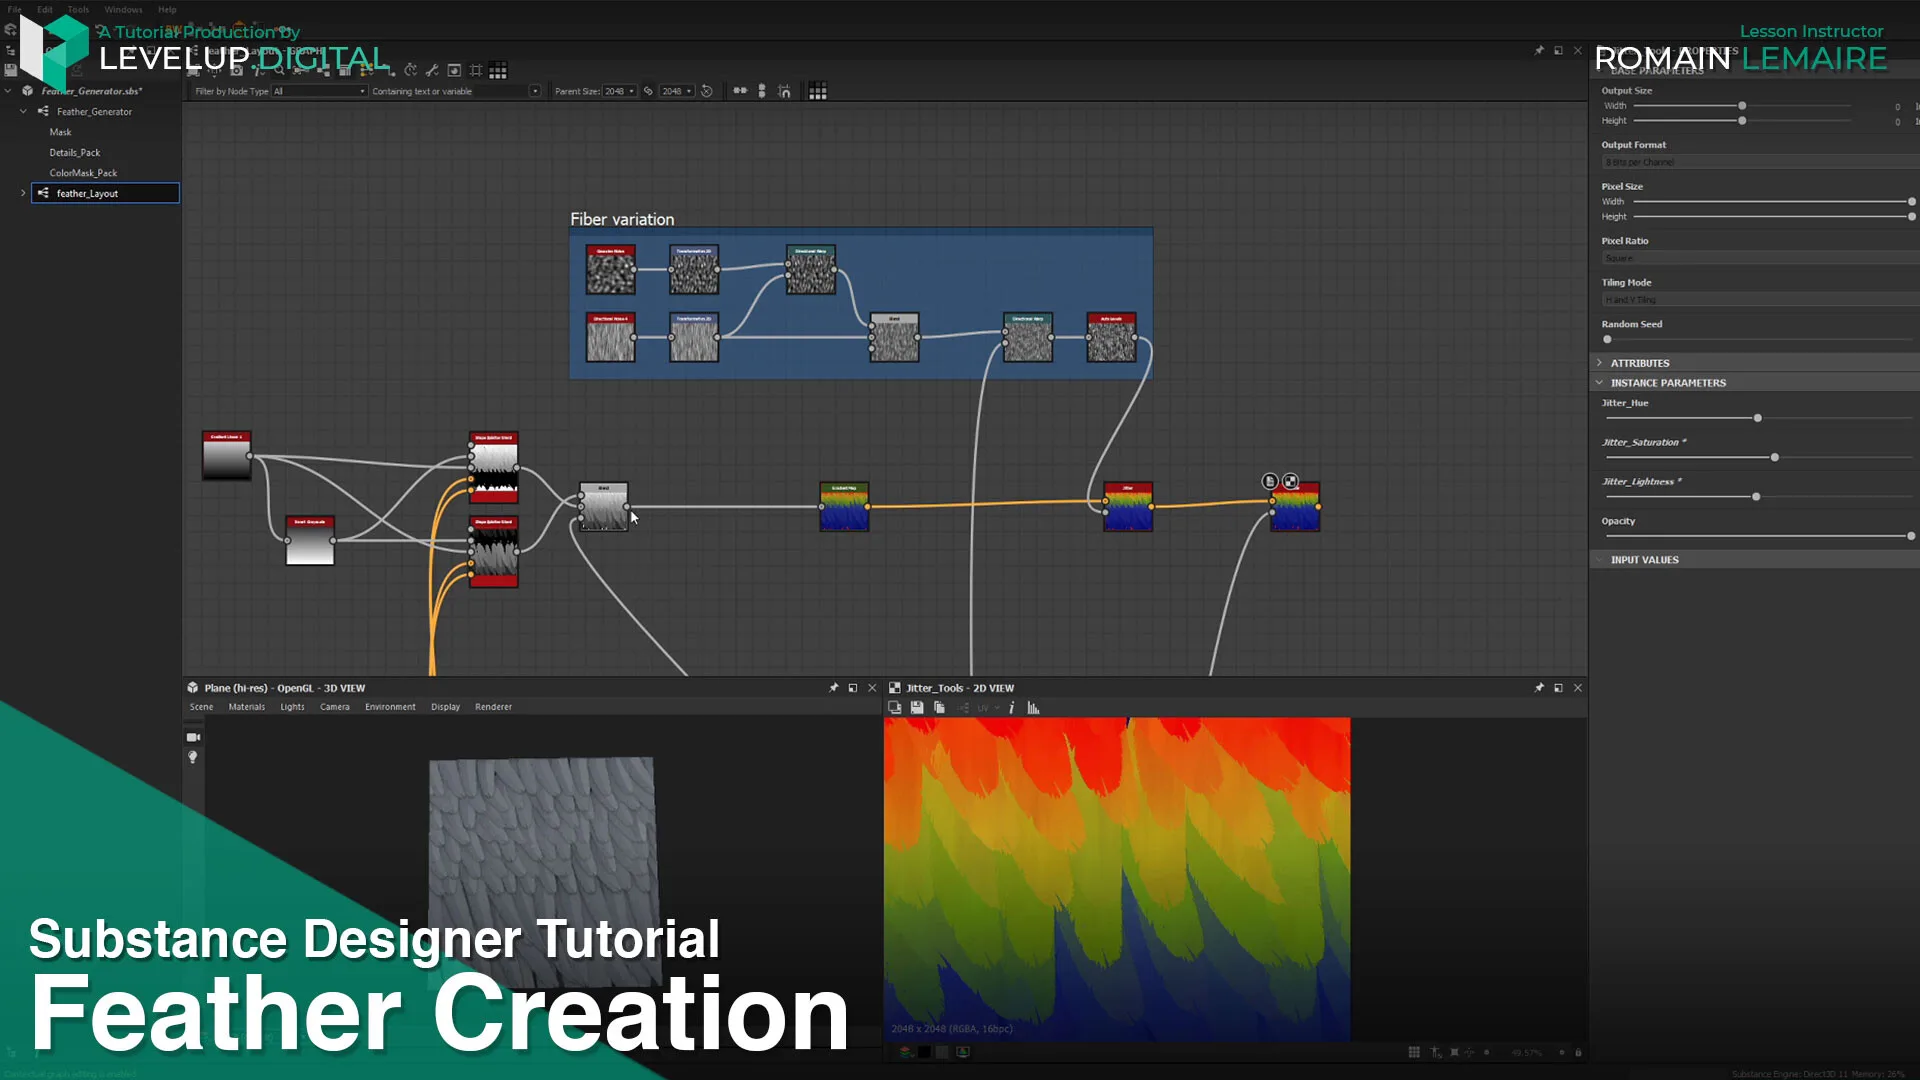Click the wrench tool icon in graph toolbar
The width and height of the screenshot is (1920, 1080).
click(432, 70)
